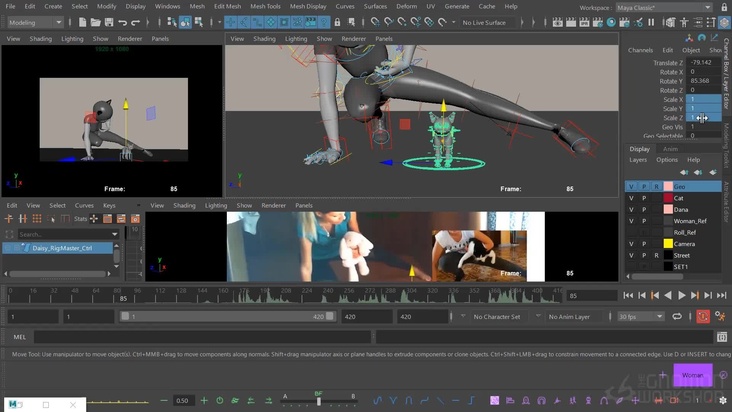Image resolution: width=732 pixels, height=412 pixels.
Task: Open the Mesh Tools menu
Action: [x=265, y=7]
